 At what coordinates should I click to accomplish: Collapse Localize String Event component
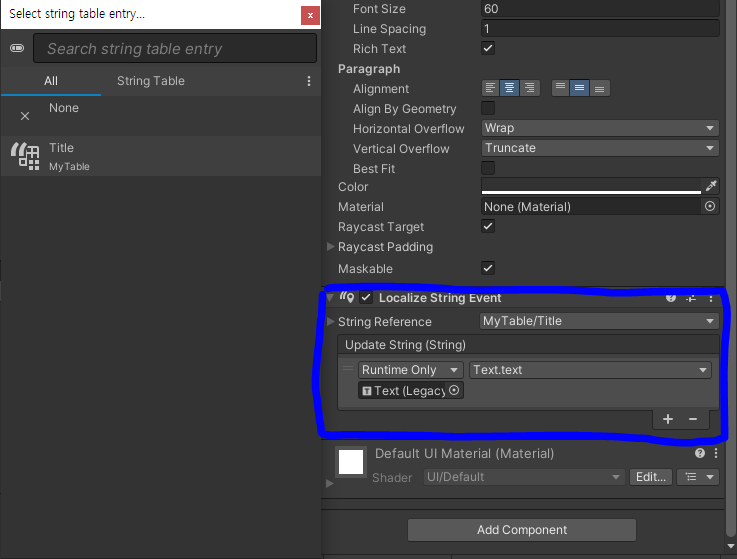coord(330,298)
